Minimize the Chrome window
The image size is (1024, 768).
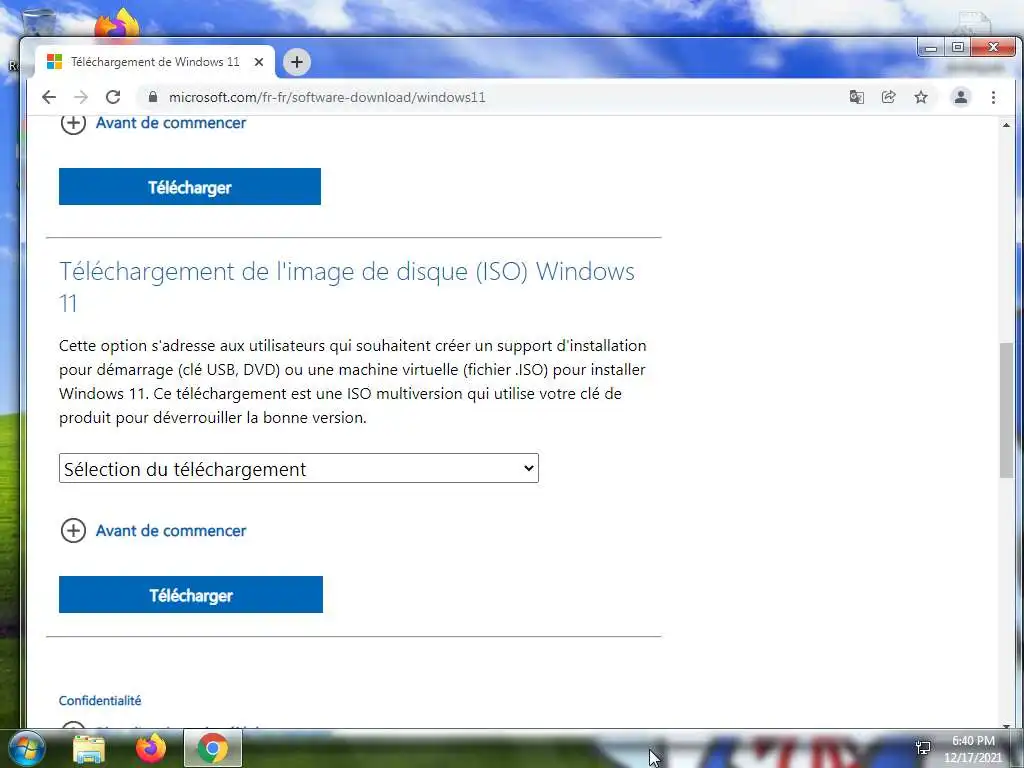[931, 48]
